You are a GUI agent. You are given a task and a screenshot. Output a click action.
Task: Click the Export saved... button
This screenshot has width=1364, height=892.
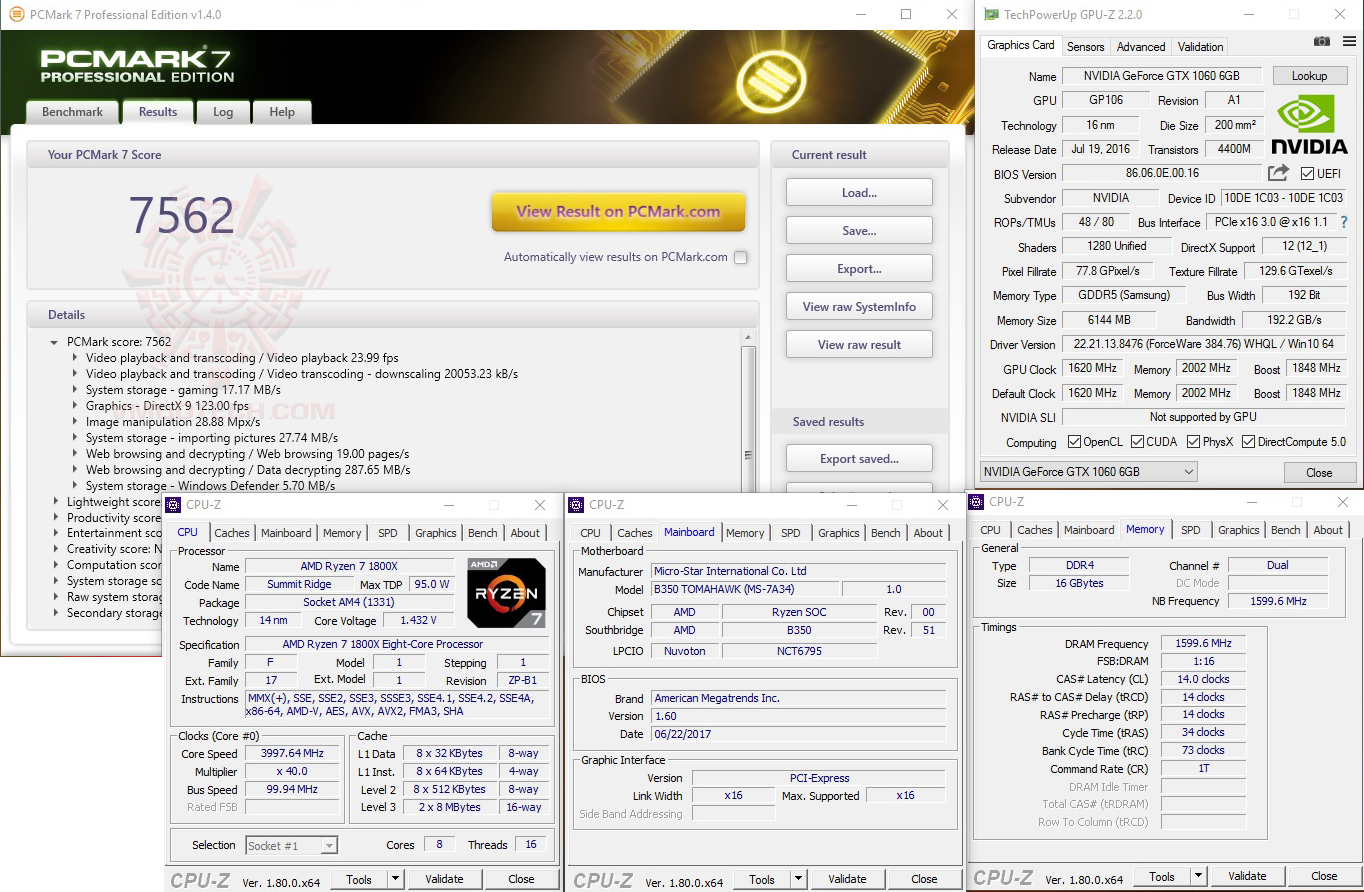(x=859, y=459)
